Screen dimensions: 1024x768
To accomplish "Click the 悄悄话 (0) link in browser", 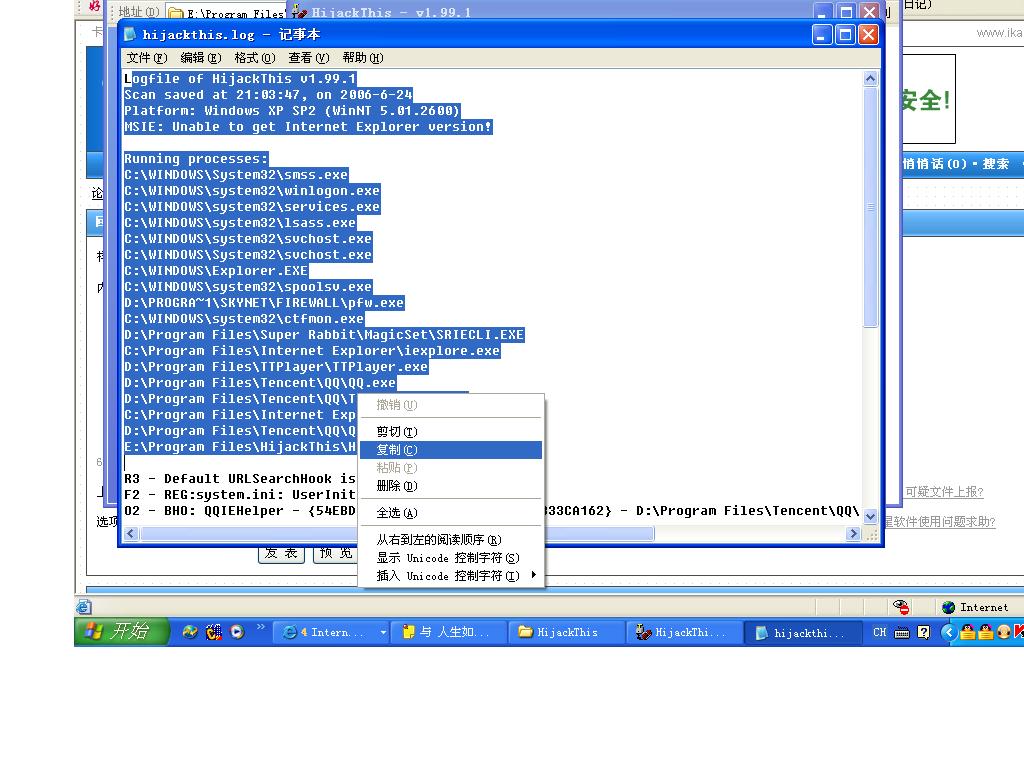I will (935, 164).
